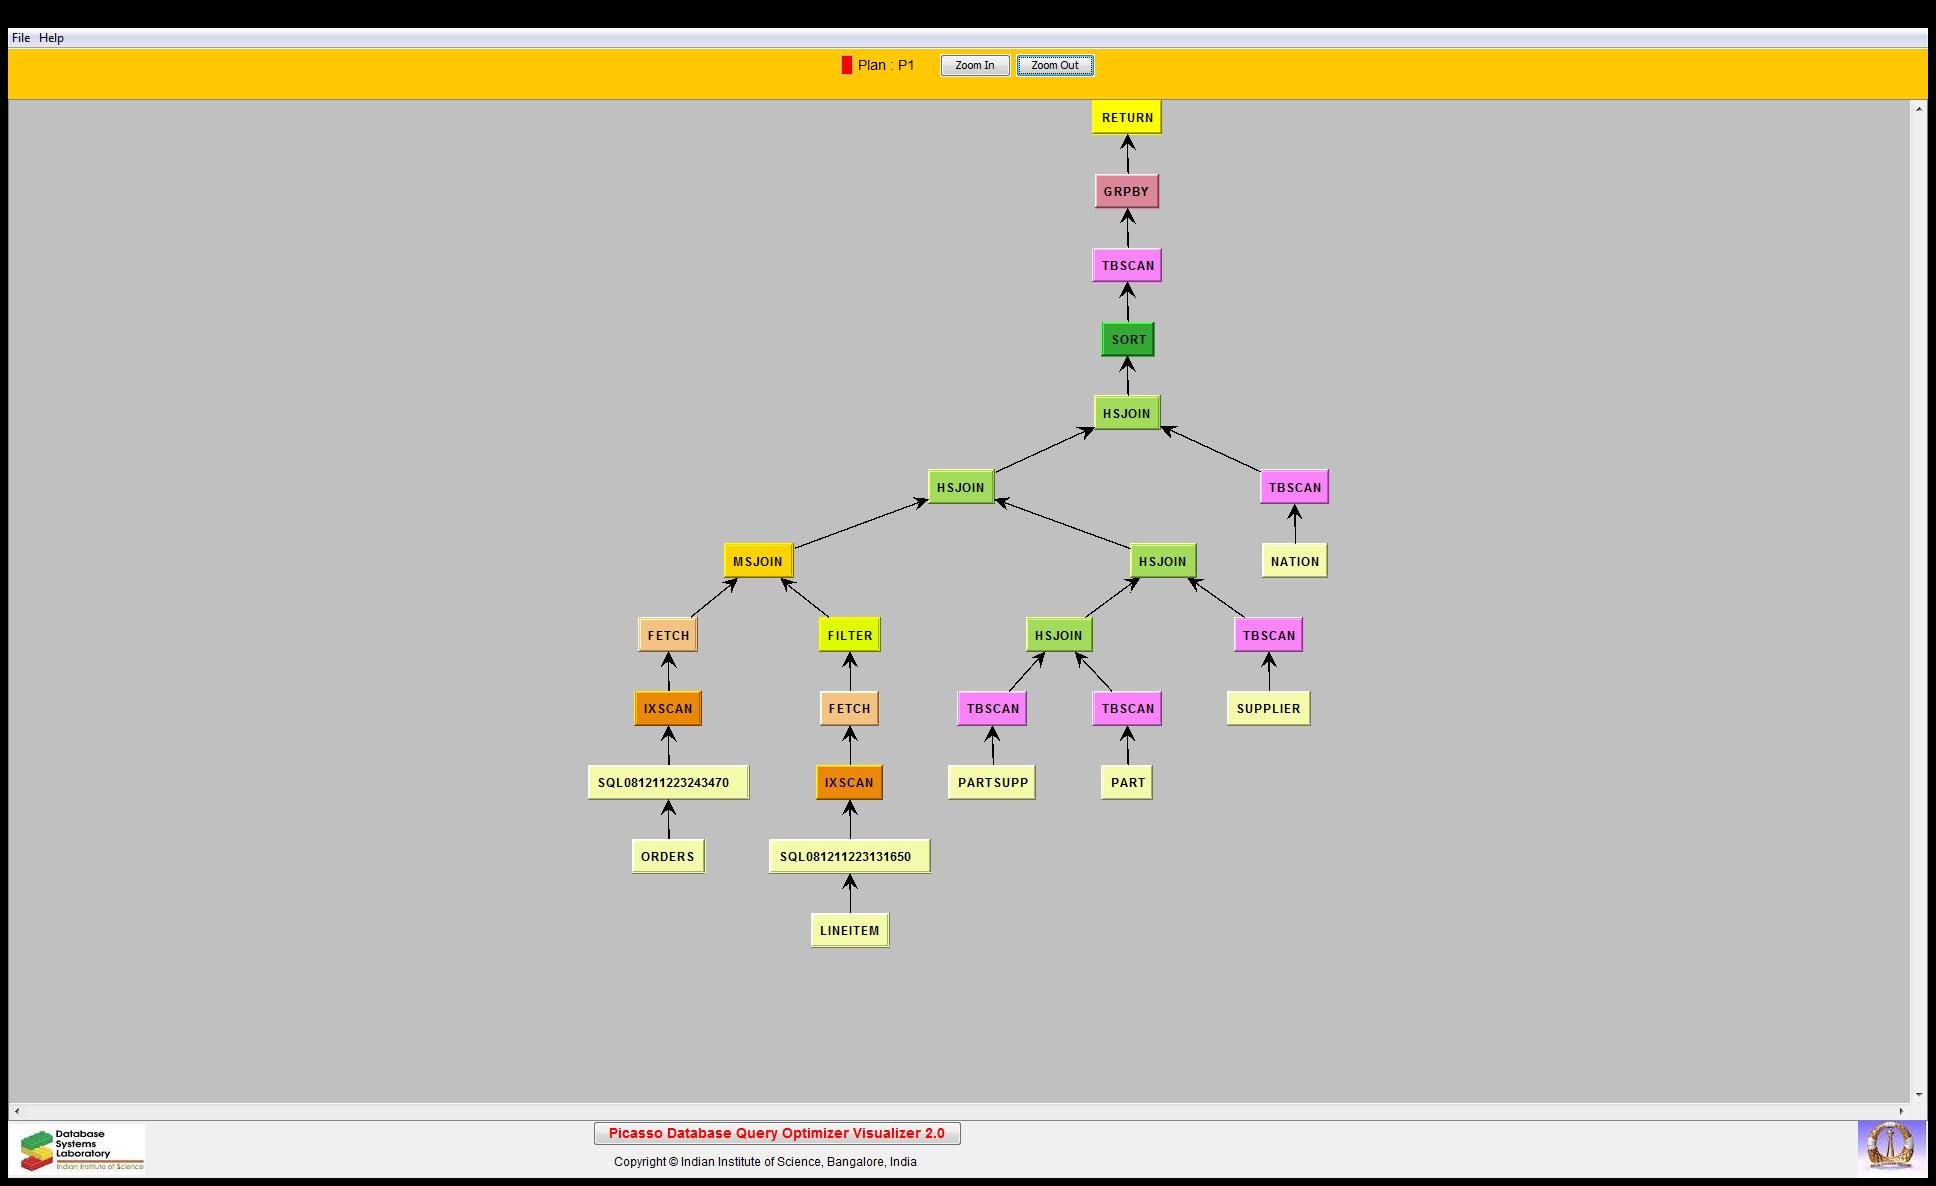Click index node SQL081211223131650
Screen dimensions: 1936x1186
coord(848,856)
